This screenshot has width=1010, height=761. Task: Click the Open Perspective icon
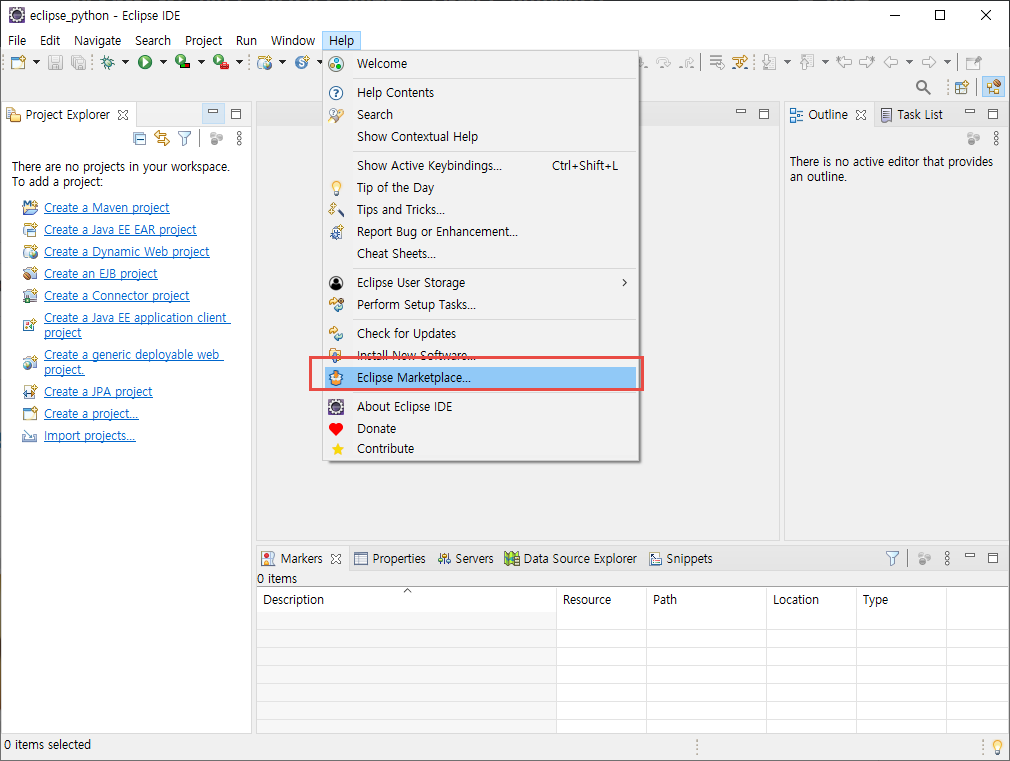pyautogui.click(x=962, y=87)
